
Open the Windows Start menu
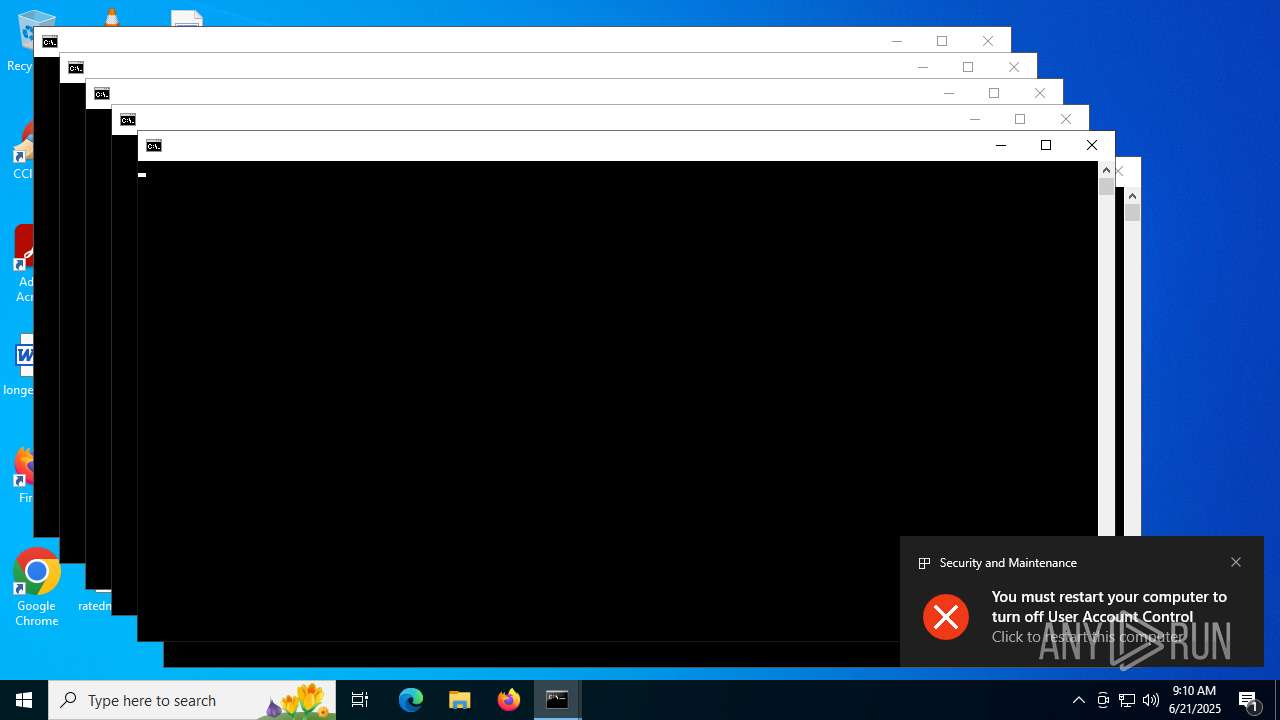pyautogui.click(x=24, y=700)
